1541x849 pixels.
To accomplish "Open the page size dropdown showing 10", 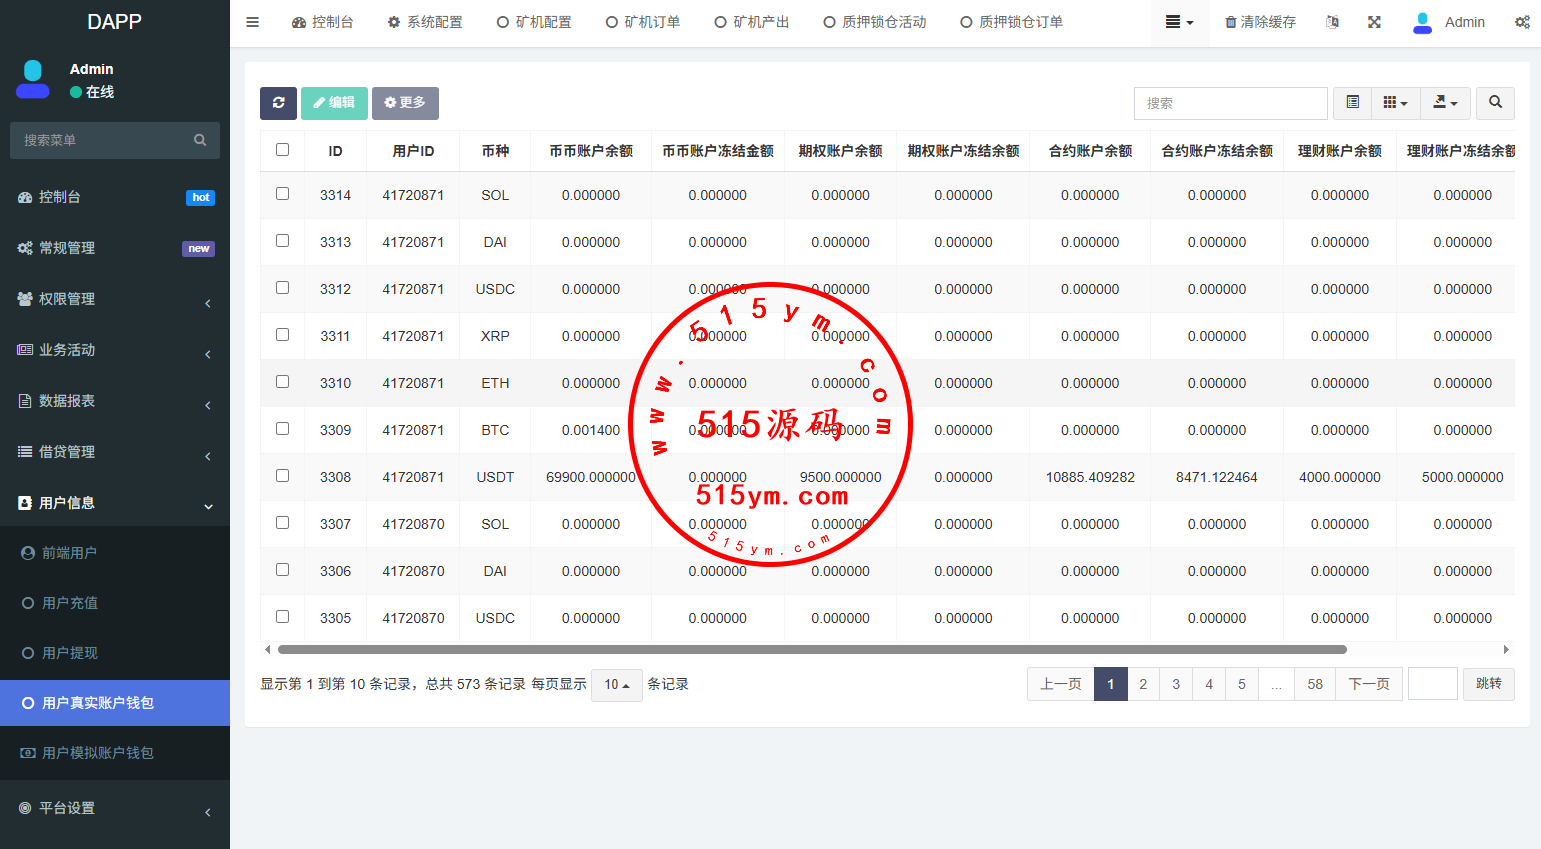I will tap(616, 685).
